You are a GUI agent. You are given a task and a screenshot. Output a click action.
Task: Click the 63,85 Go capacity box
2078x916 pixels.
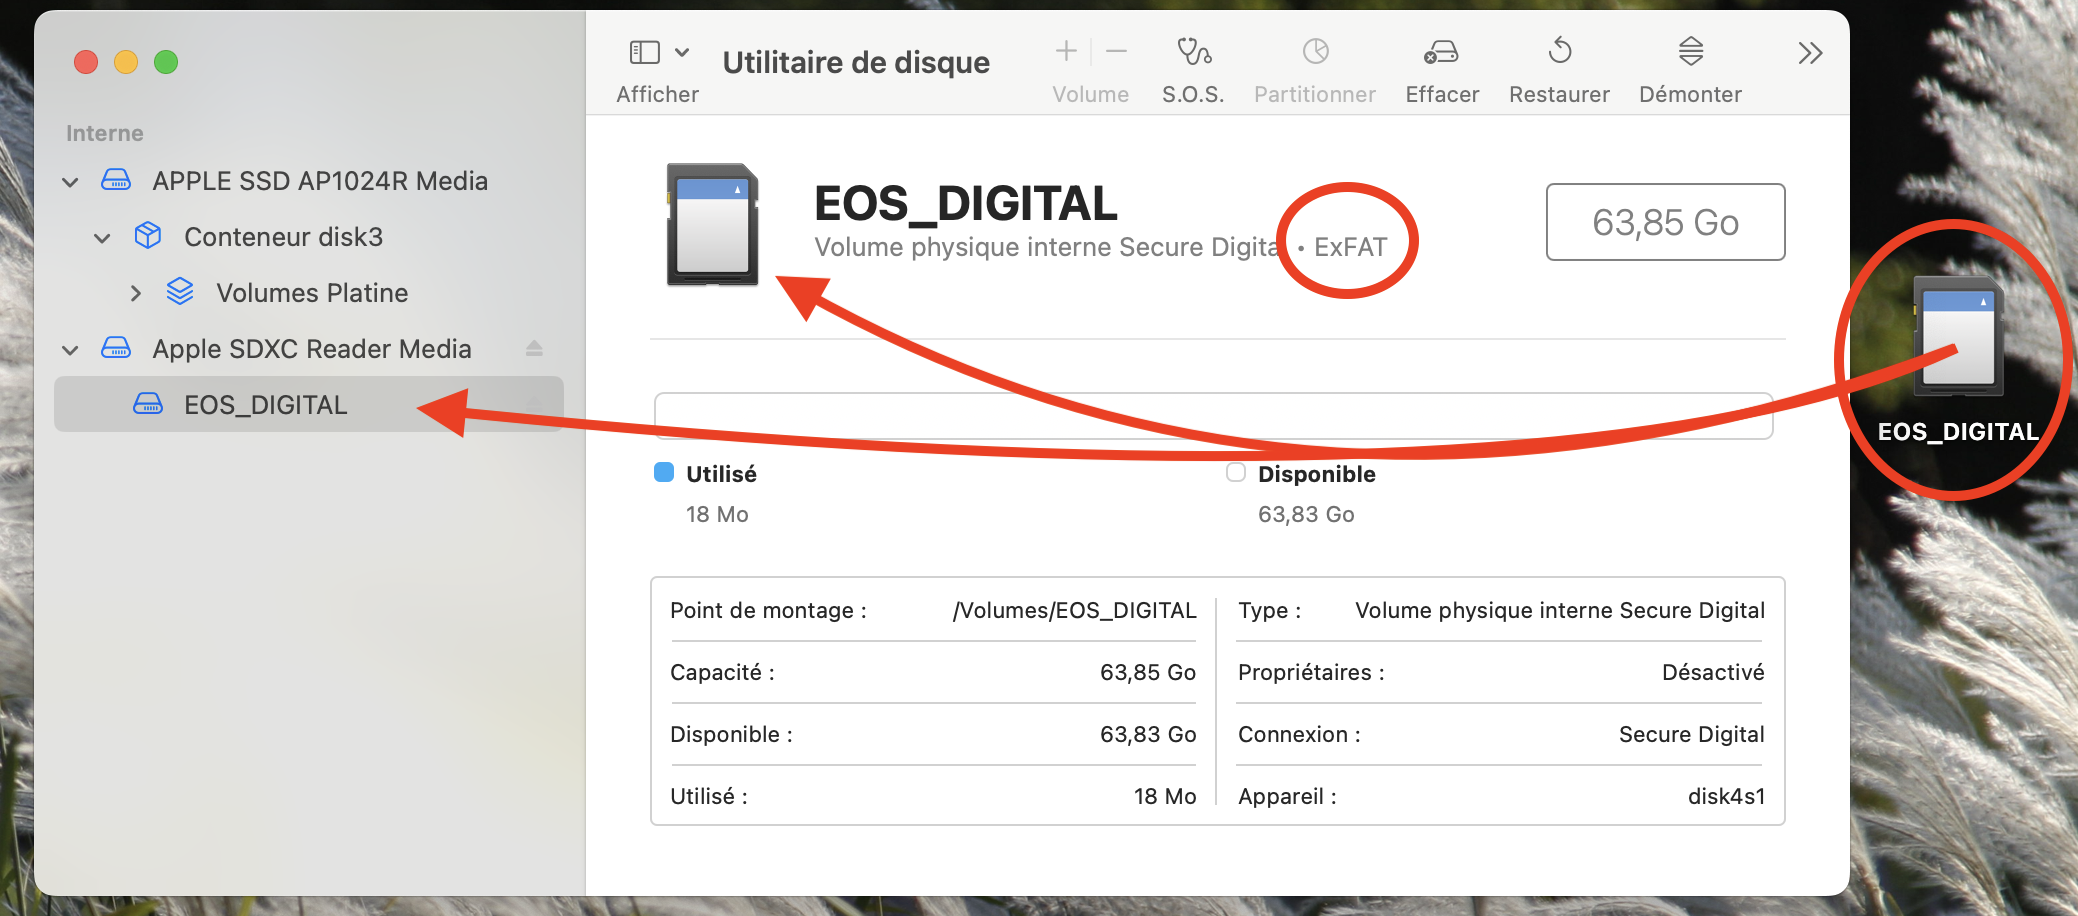pyautogui.click(x=1666, y=222)
